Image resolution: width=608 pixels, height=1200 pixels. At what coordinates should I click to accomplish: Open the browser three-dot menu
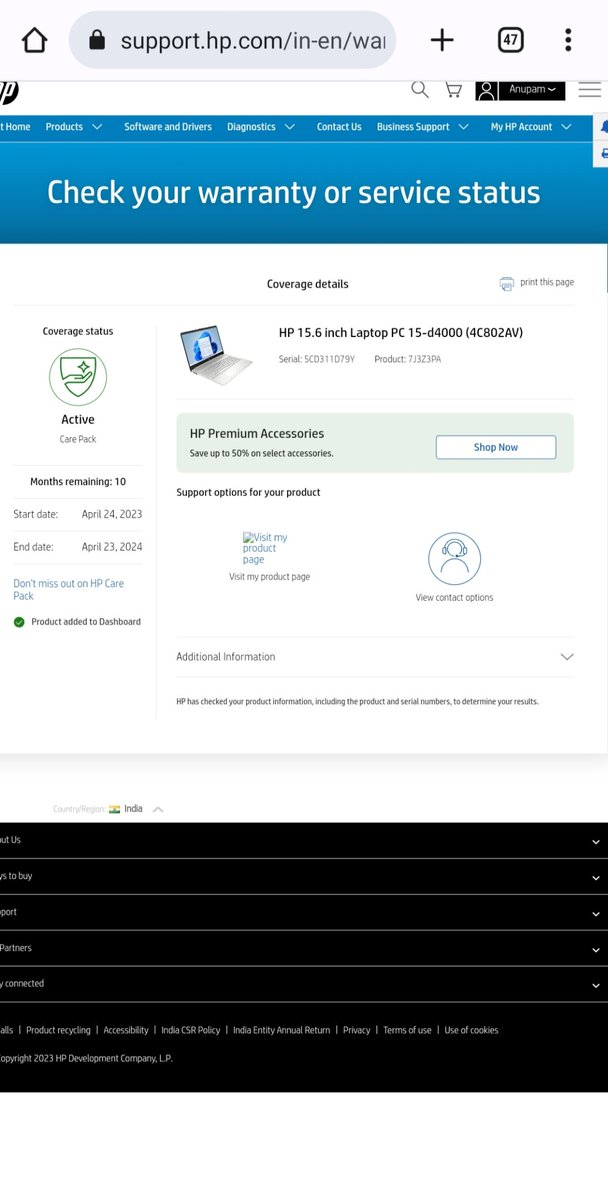(568, 40)
